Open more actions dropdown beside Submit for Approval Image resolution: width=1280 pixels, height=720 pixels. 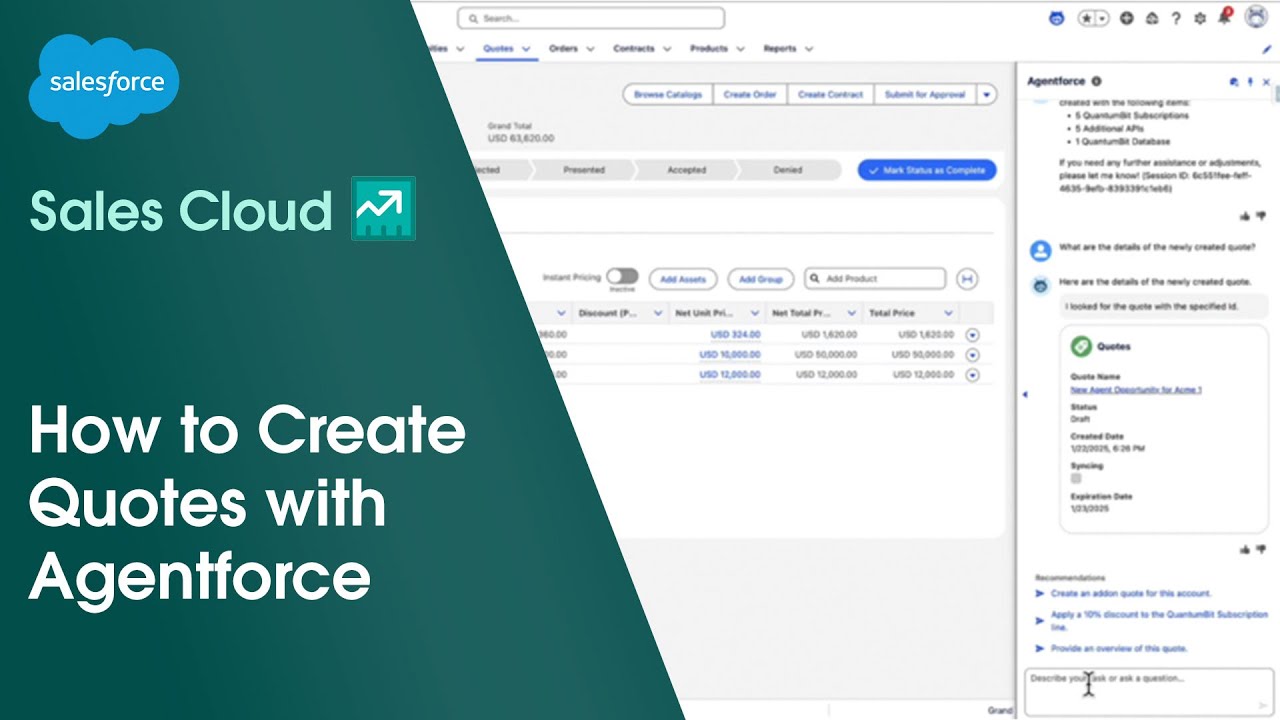click(987, 94)
